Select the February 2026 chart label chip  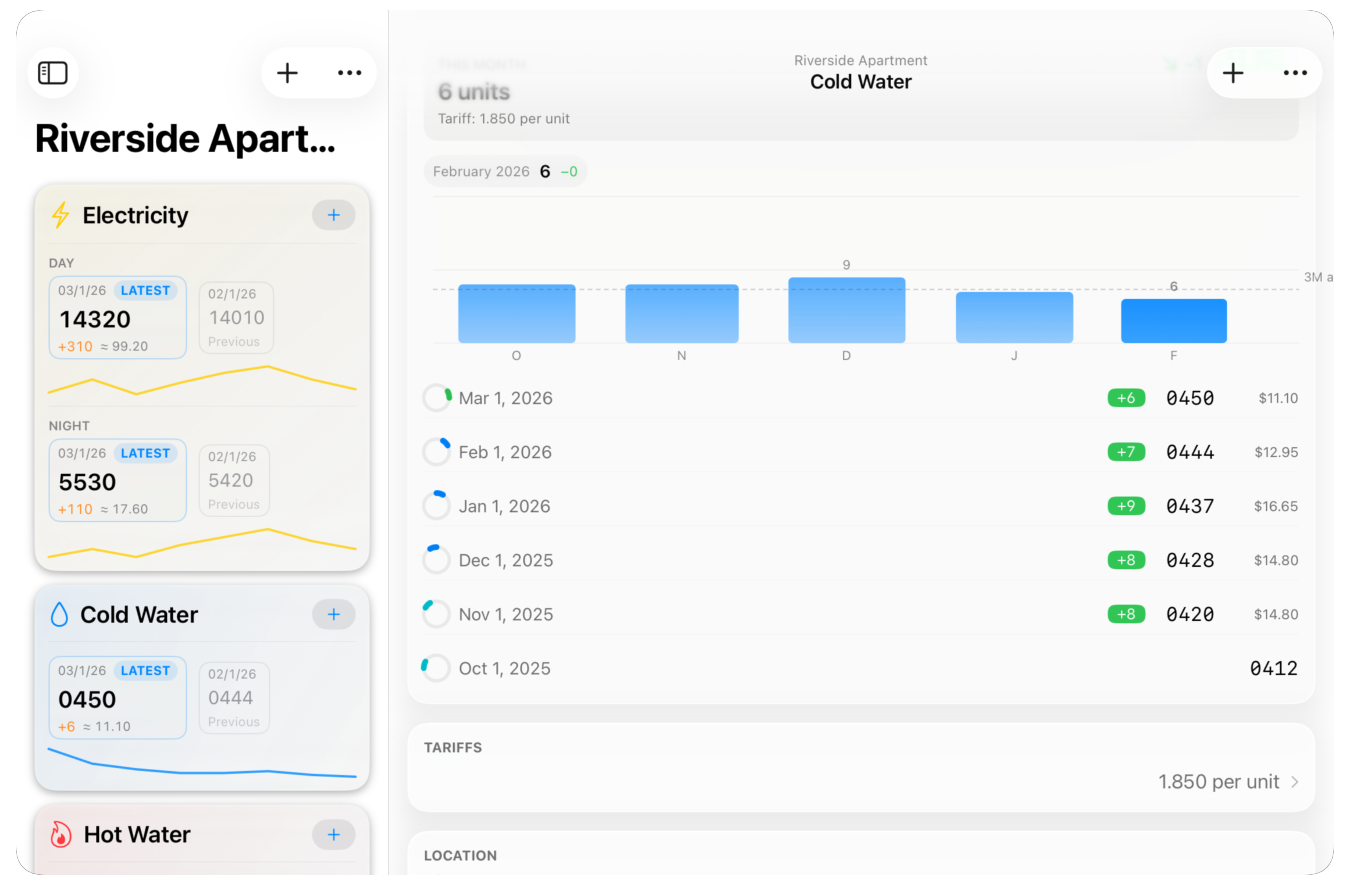point(505,171)
